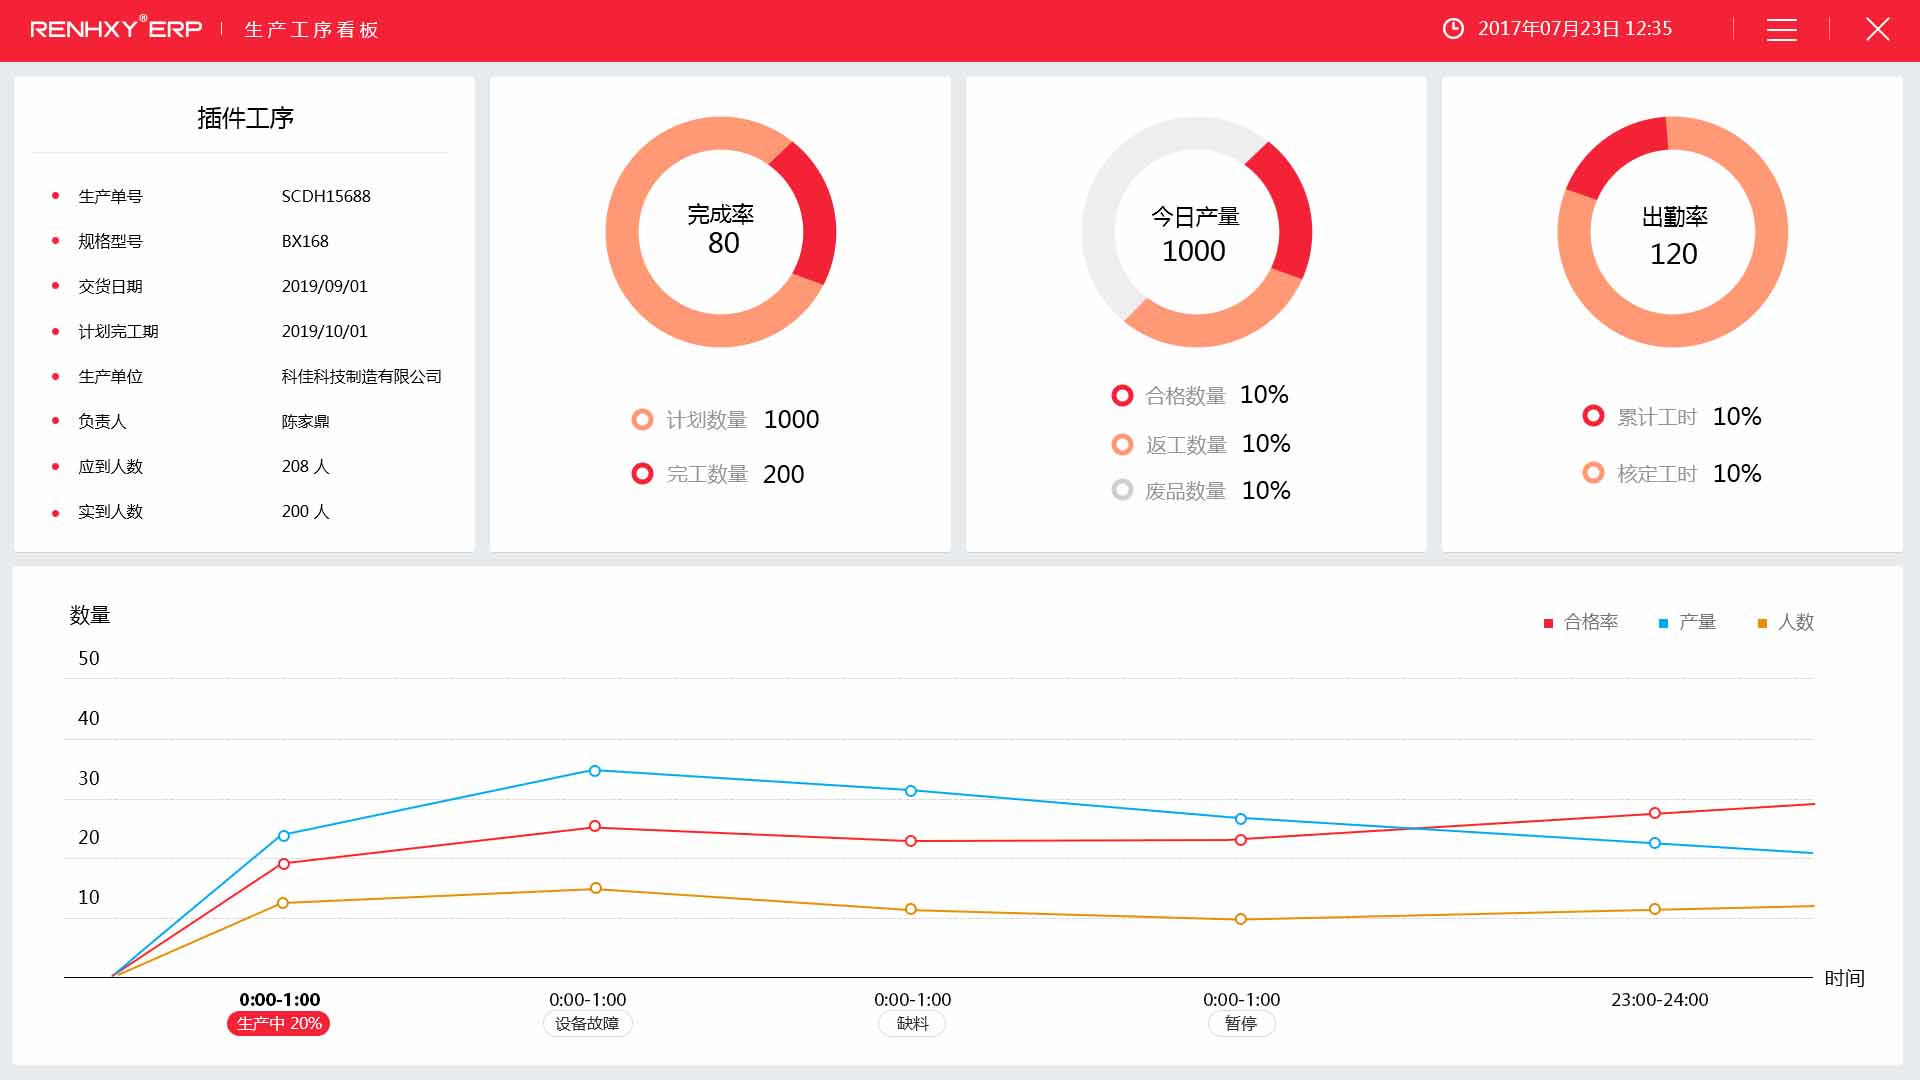Click the 数量 axis title
Viewport: 1920px width, 1080px height.
point(90,615)
